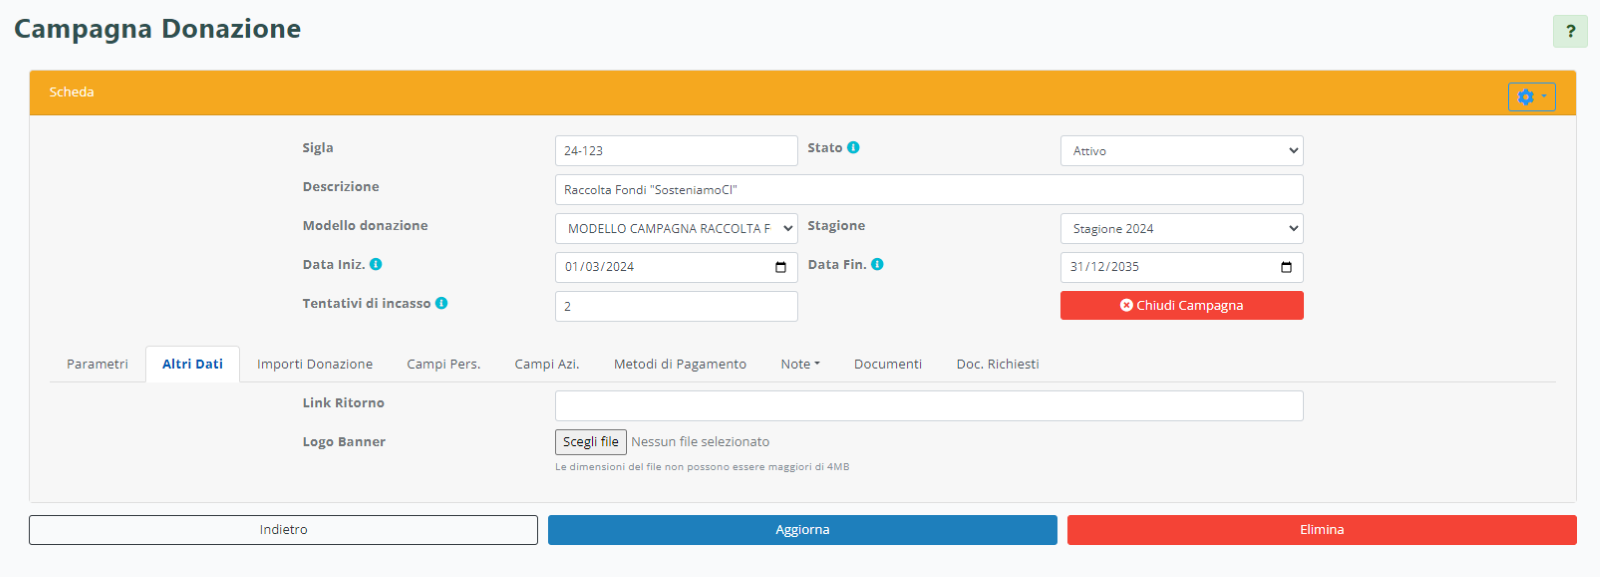Click into the Link Ritorno field
Viewport: 1600px width, 577px height.
[x=928, y=406]
